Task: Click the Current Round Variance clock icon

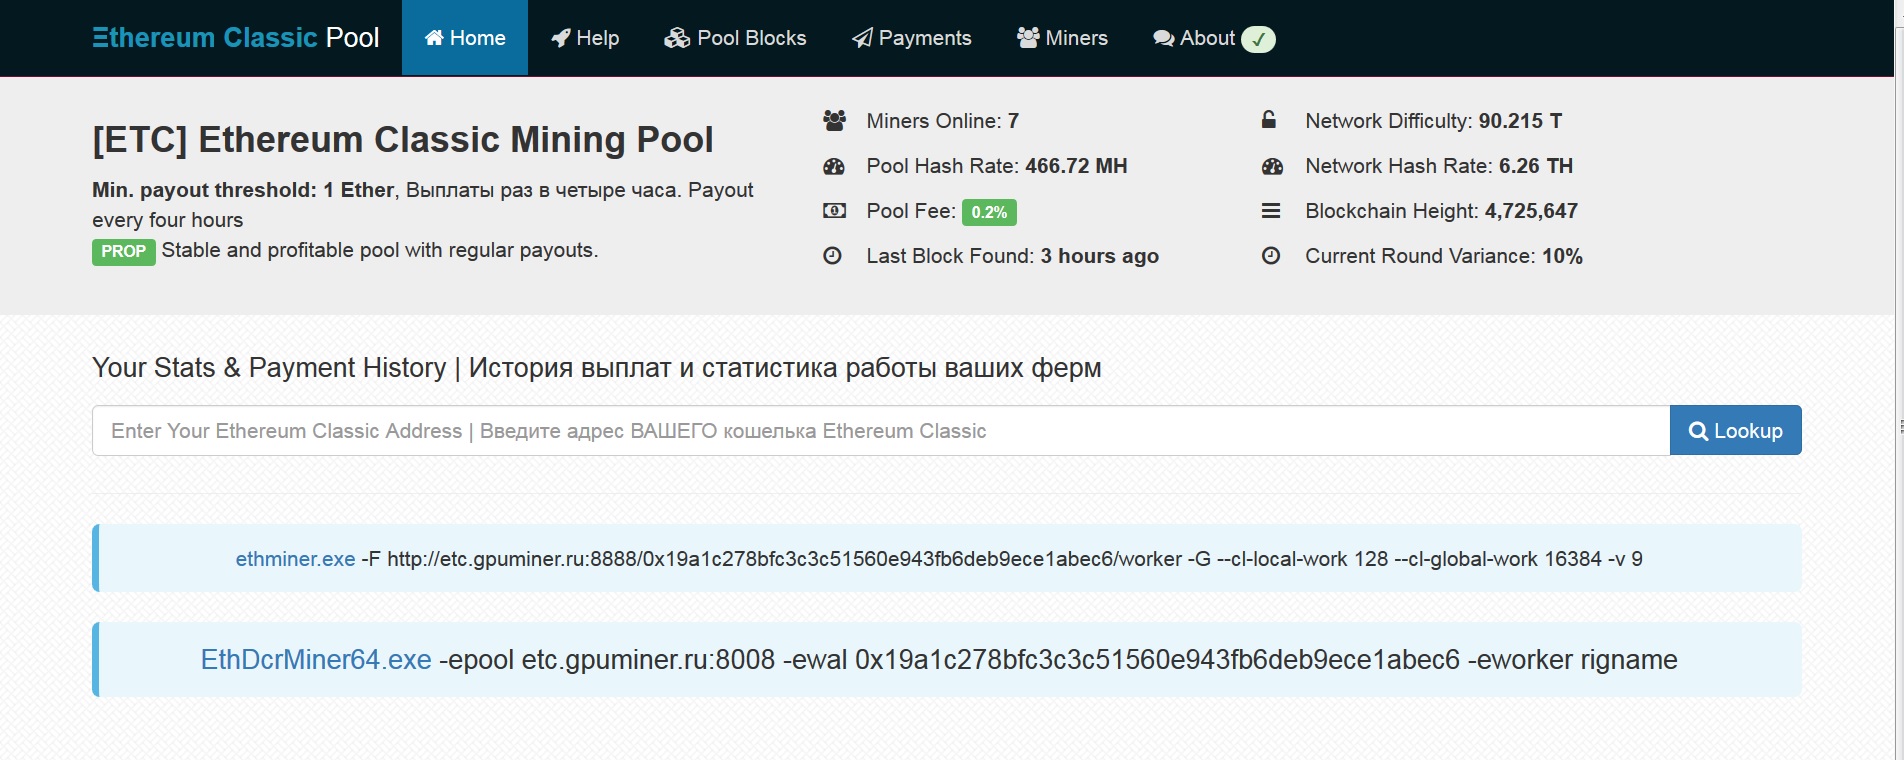Action: [1271, 256]
